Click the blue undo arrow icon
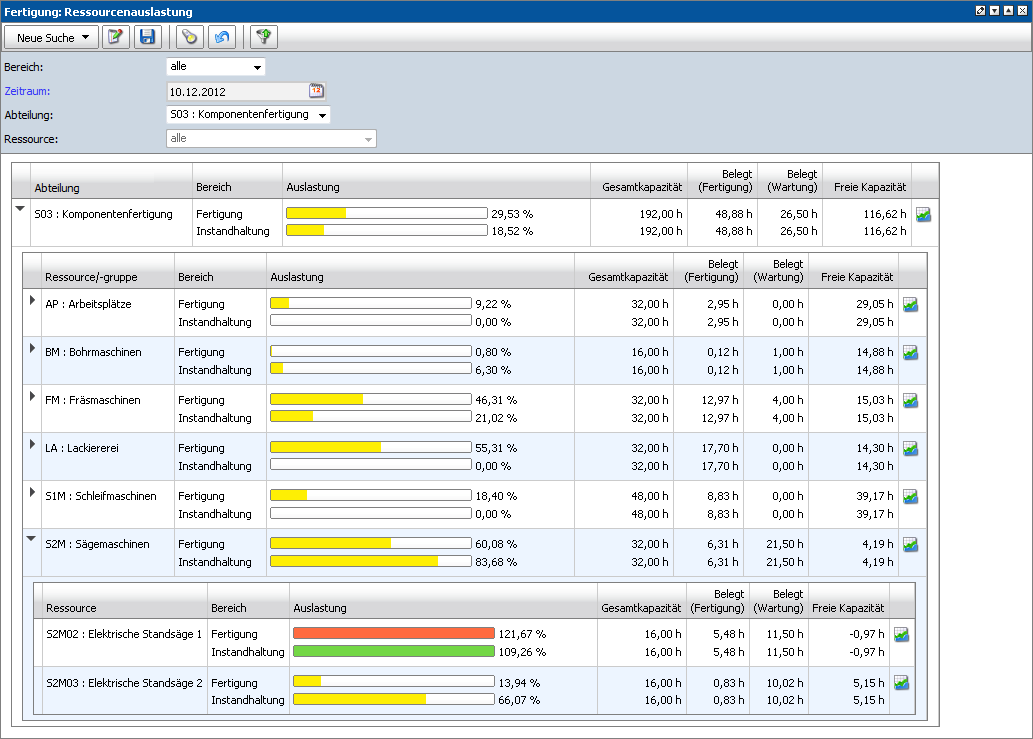This screenshot has width=1033, height=739. (x=221, y=37)
